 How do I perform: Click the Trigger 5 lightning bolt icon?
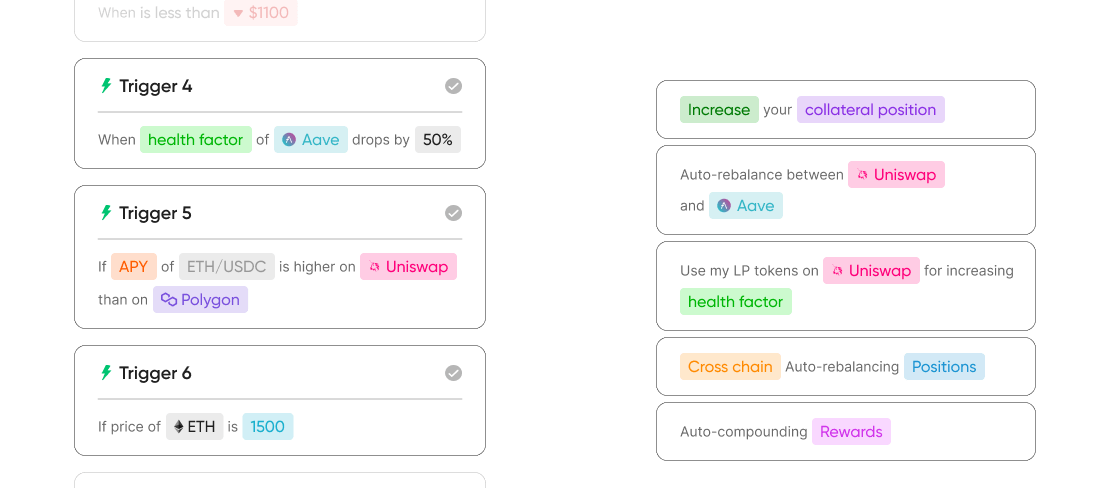[105, 213]
